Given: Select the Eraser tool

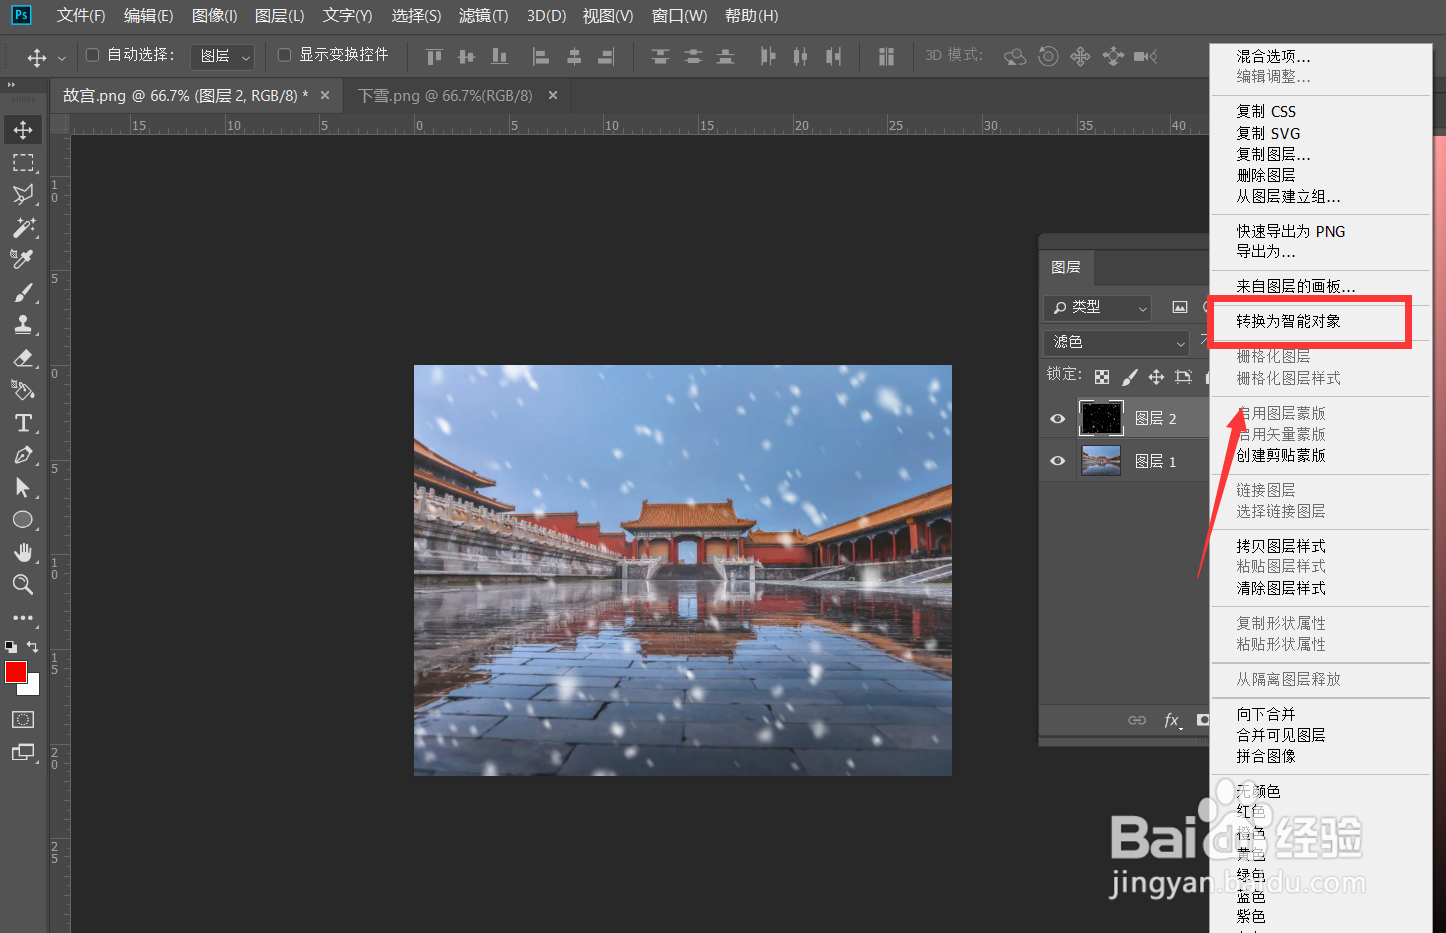Looking at the screenshot, I should click(x=23, y=358).
